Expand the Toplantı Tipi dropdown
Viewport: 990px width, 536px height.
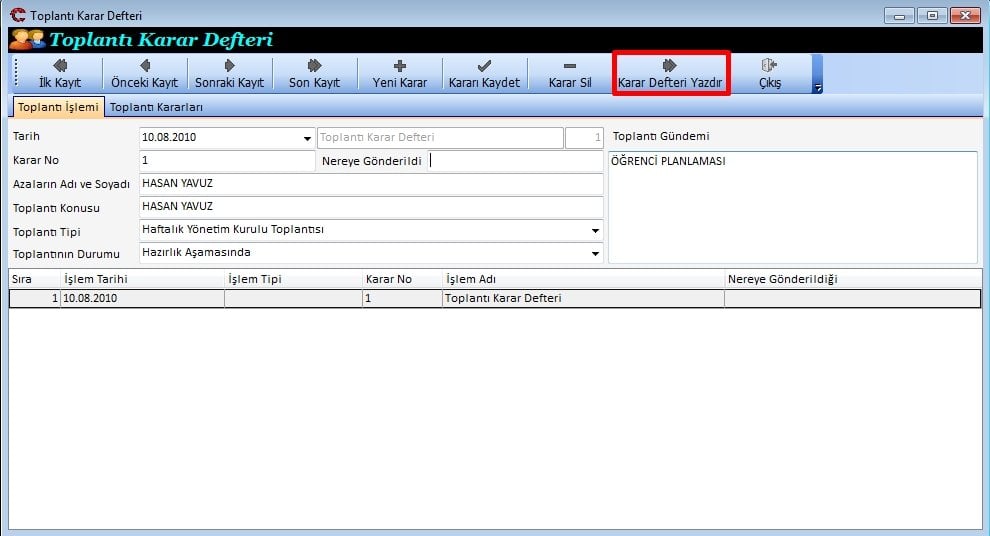point(596,231)
